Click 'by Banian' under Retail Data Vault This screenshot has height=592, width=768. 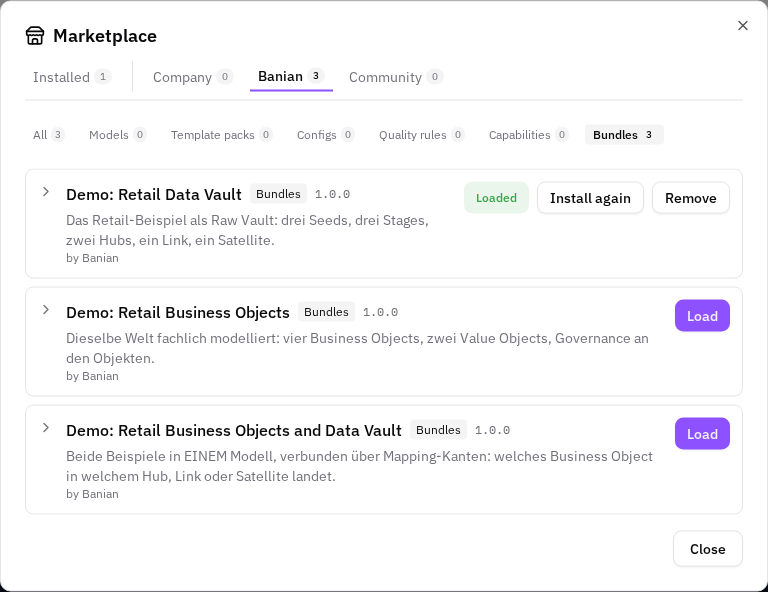coord(92,258)
